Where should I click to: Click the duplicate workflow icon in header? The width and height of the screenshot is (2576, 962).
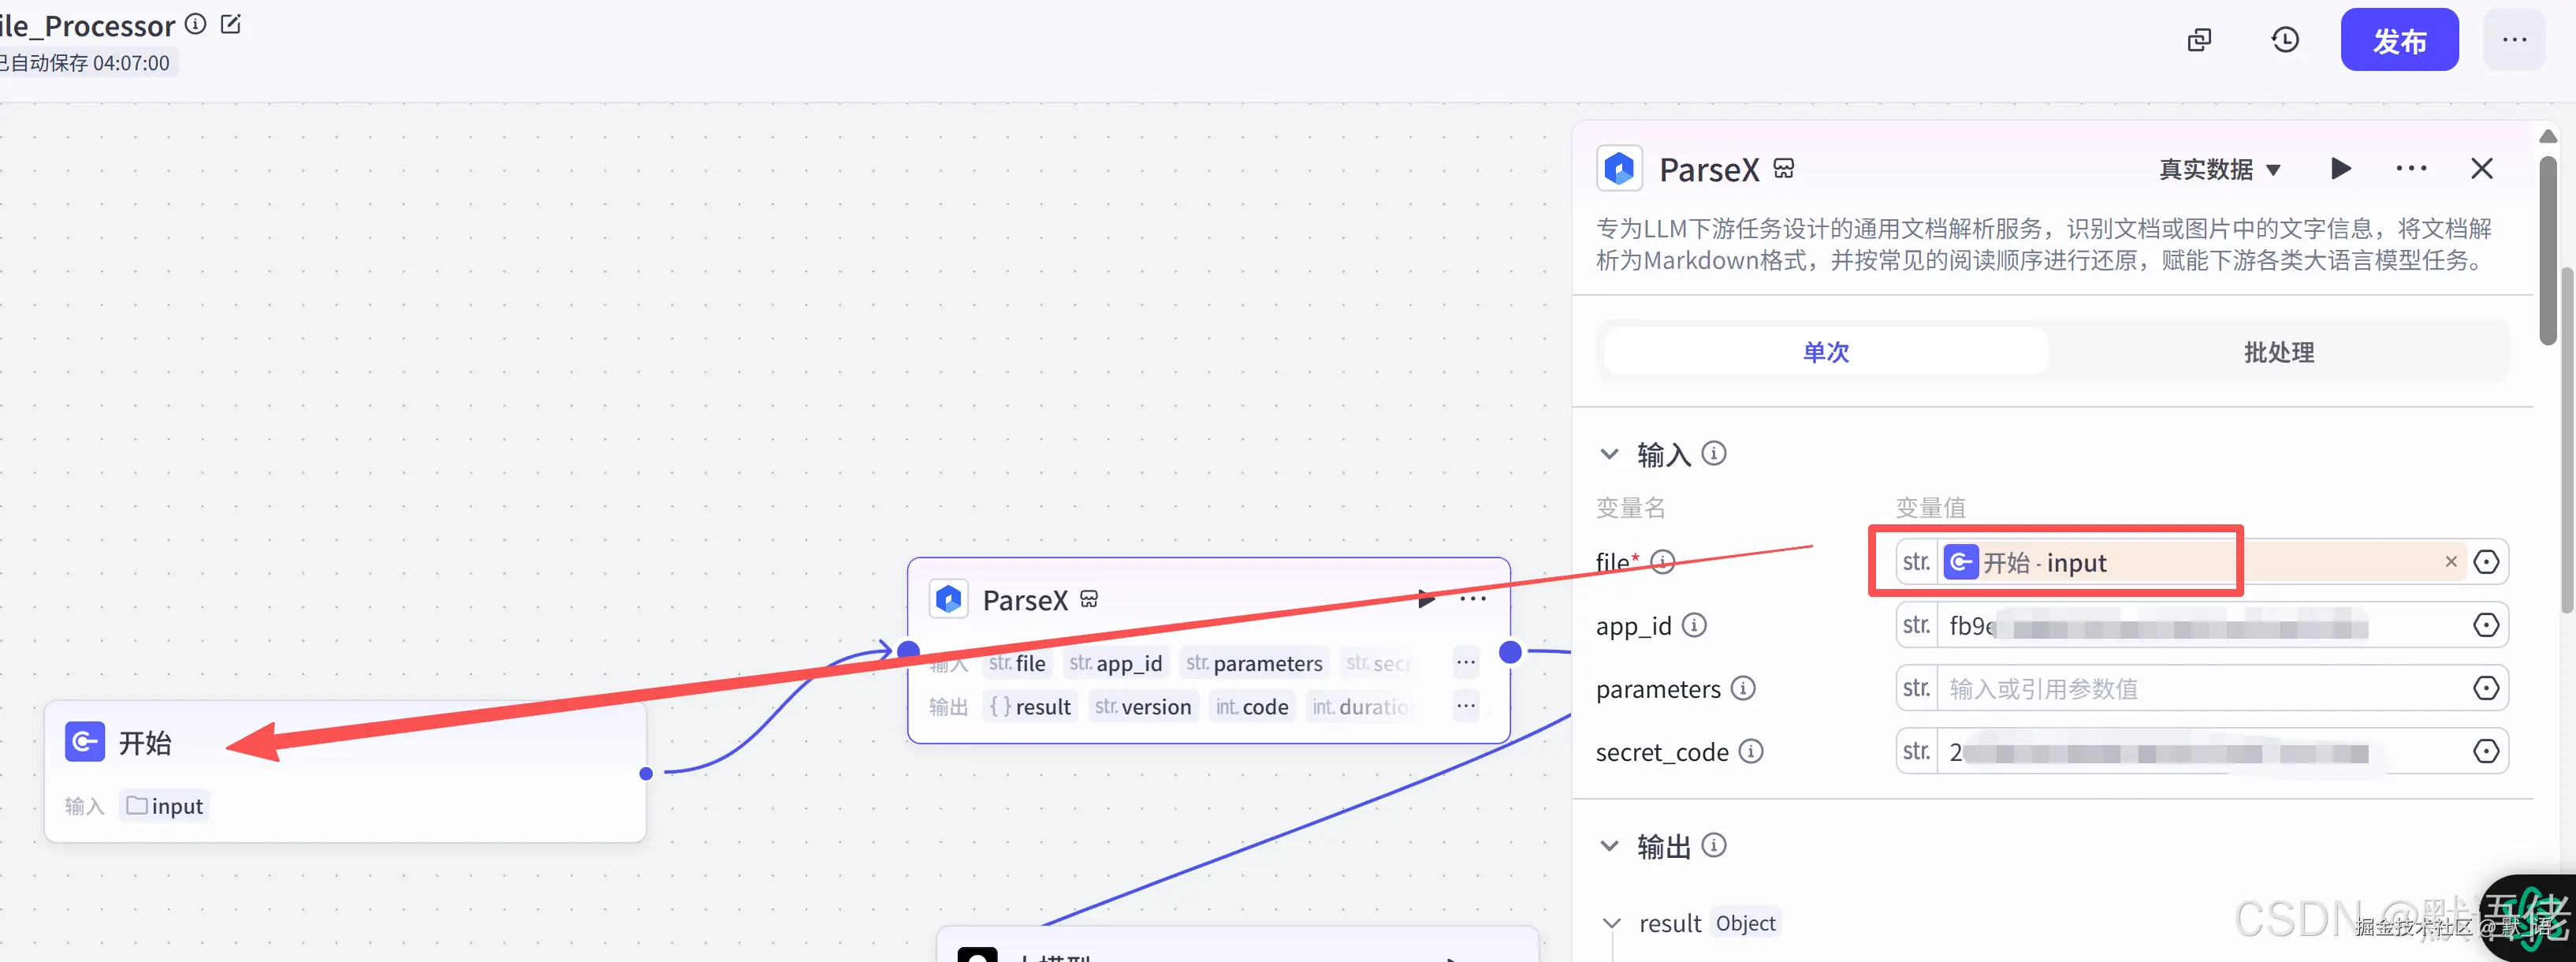2199,40
